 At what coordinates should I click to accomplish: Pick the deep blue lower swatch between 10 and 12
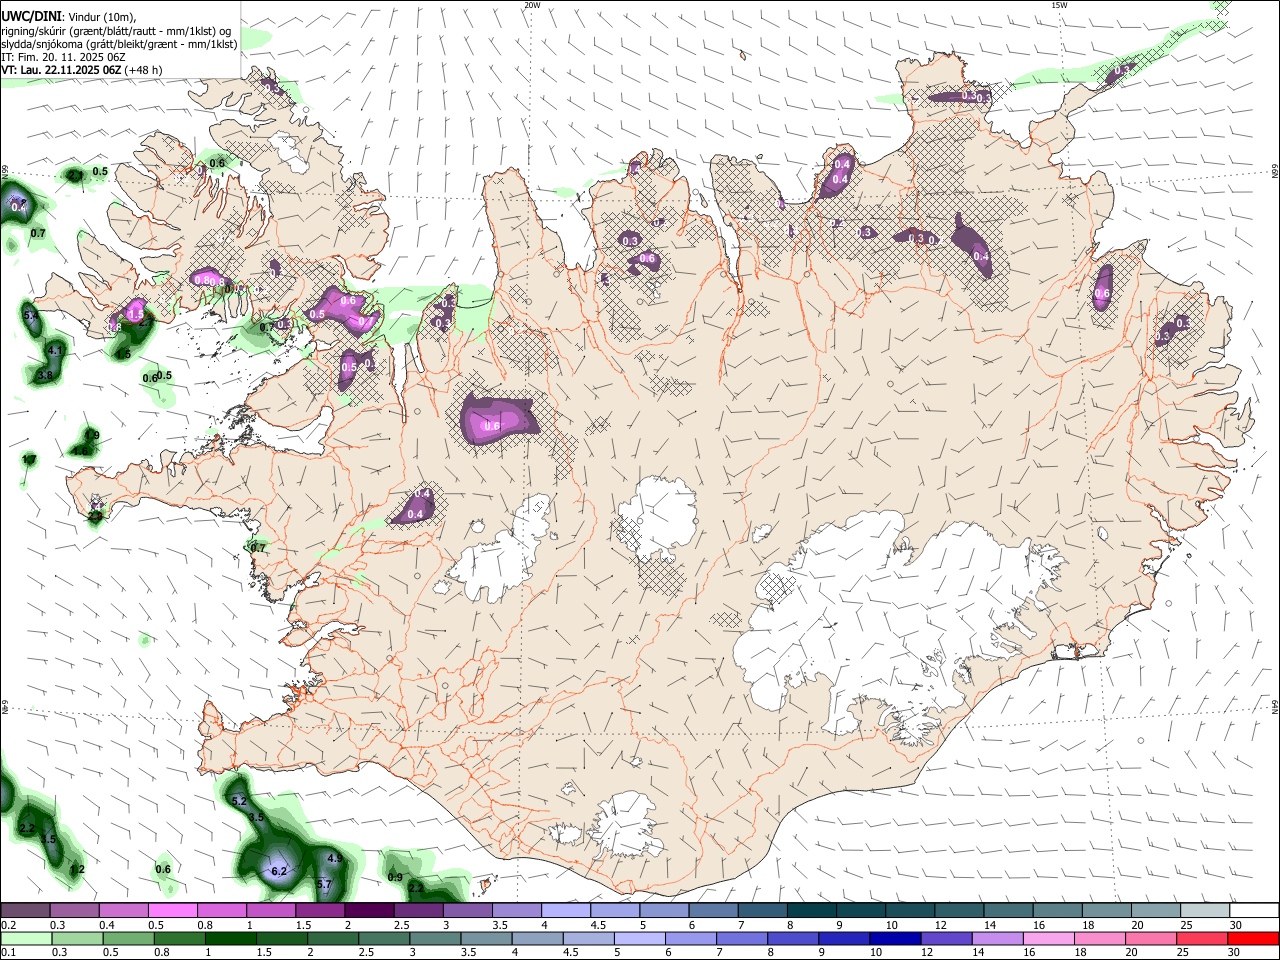pos(893,938)
